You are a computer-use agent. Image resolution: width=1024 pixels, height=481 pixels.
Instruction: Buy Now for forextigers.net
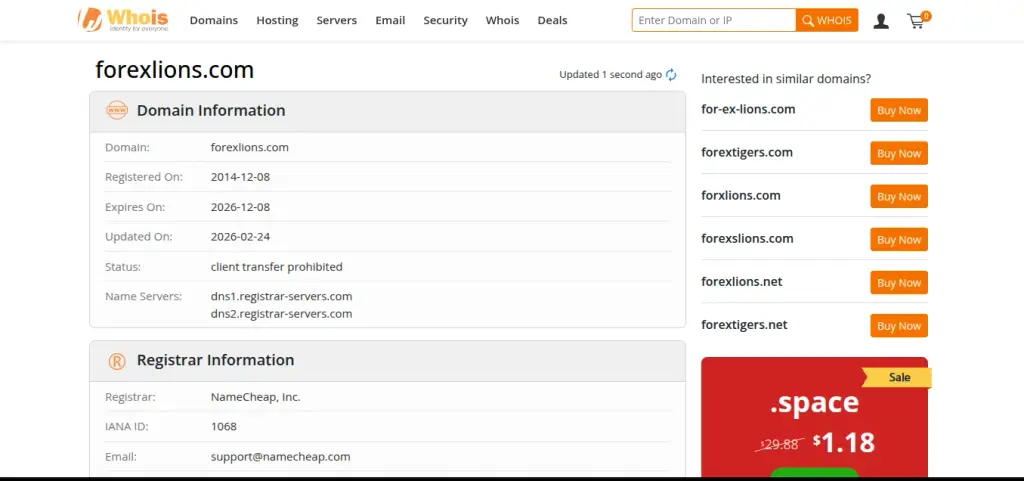coord(899,326)
